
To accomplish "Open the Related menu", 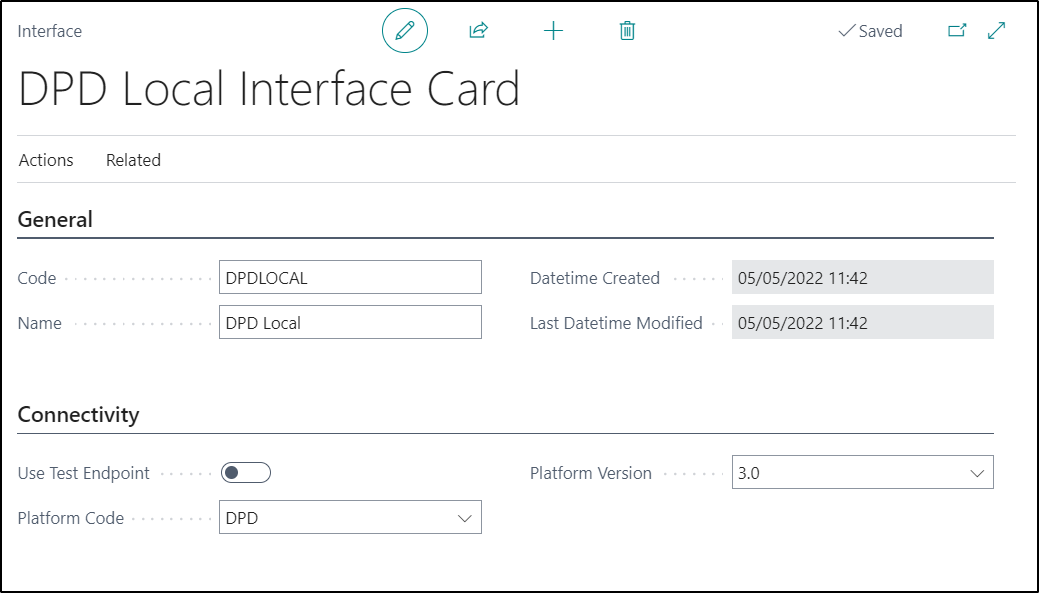I will tap(133, 160).
